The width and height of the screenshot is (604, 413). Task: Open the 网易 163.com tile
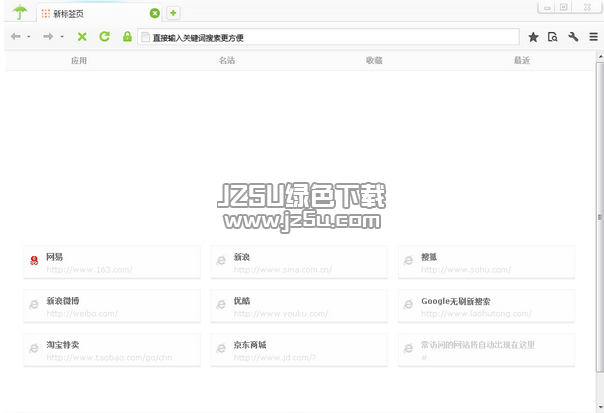coord(112,262)
